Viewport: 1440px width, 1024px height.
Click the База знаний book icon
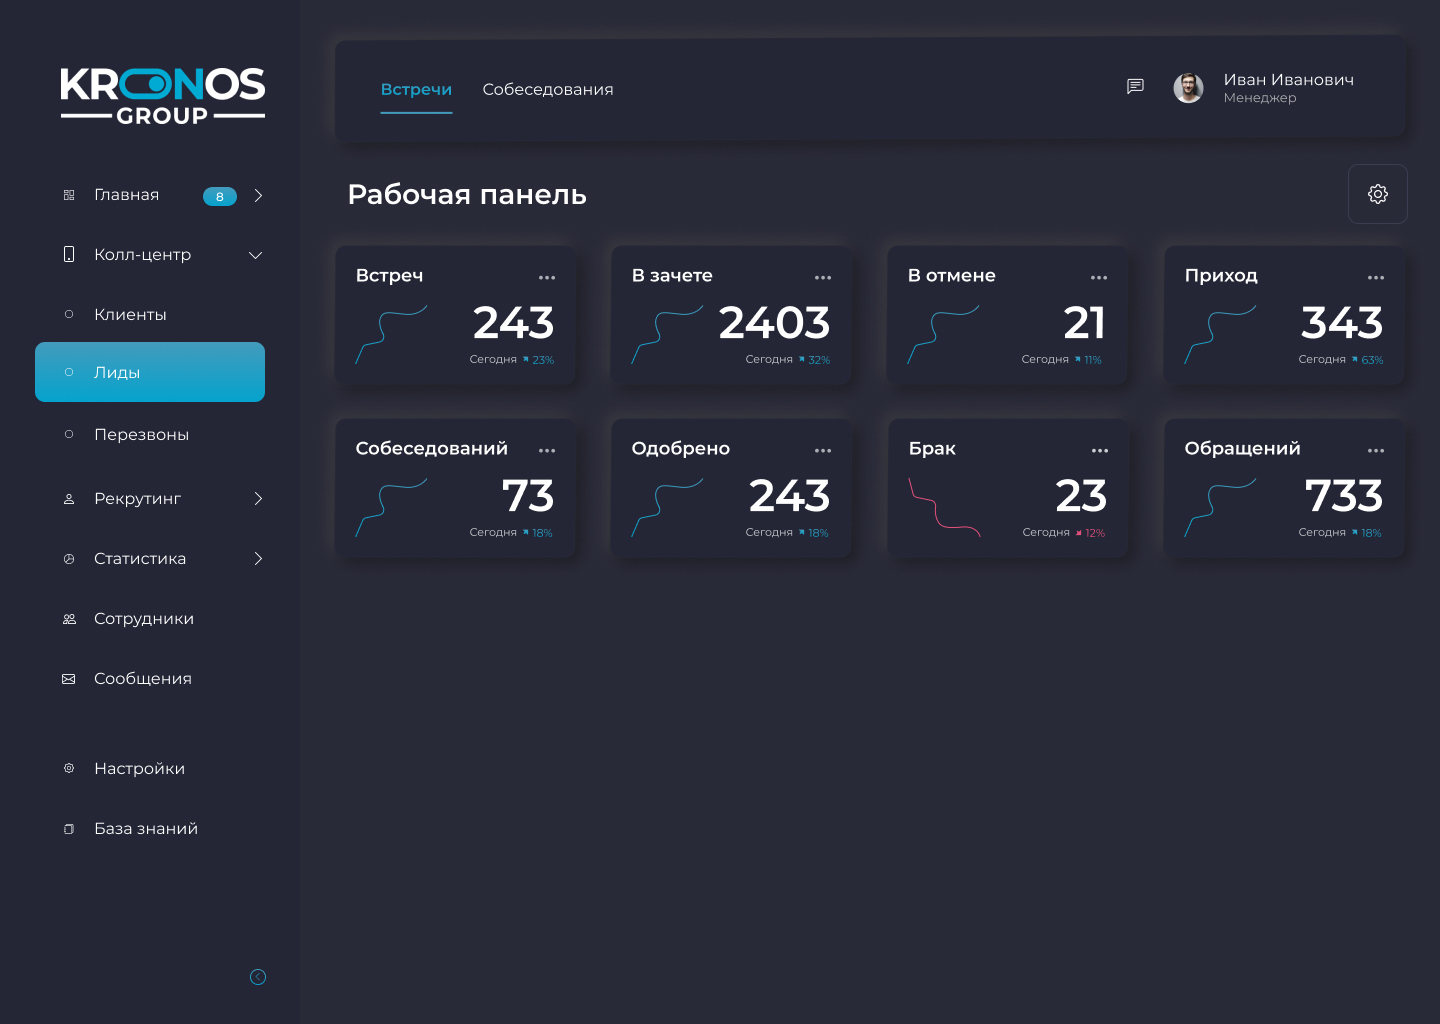[x=69, y=829]
